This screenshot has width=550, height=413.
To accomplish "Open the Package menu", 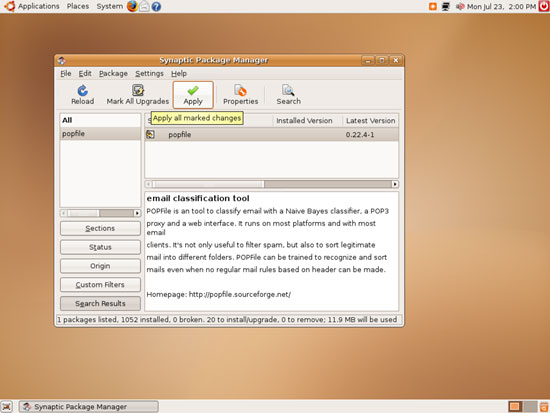I will click(x=113, y=73).
